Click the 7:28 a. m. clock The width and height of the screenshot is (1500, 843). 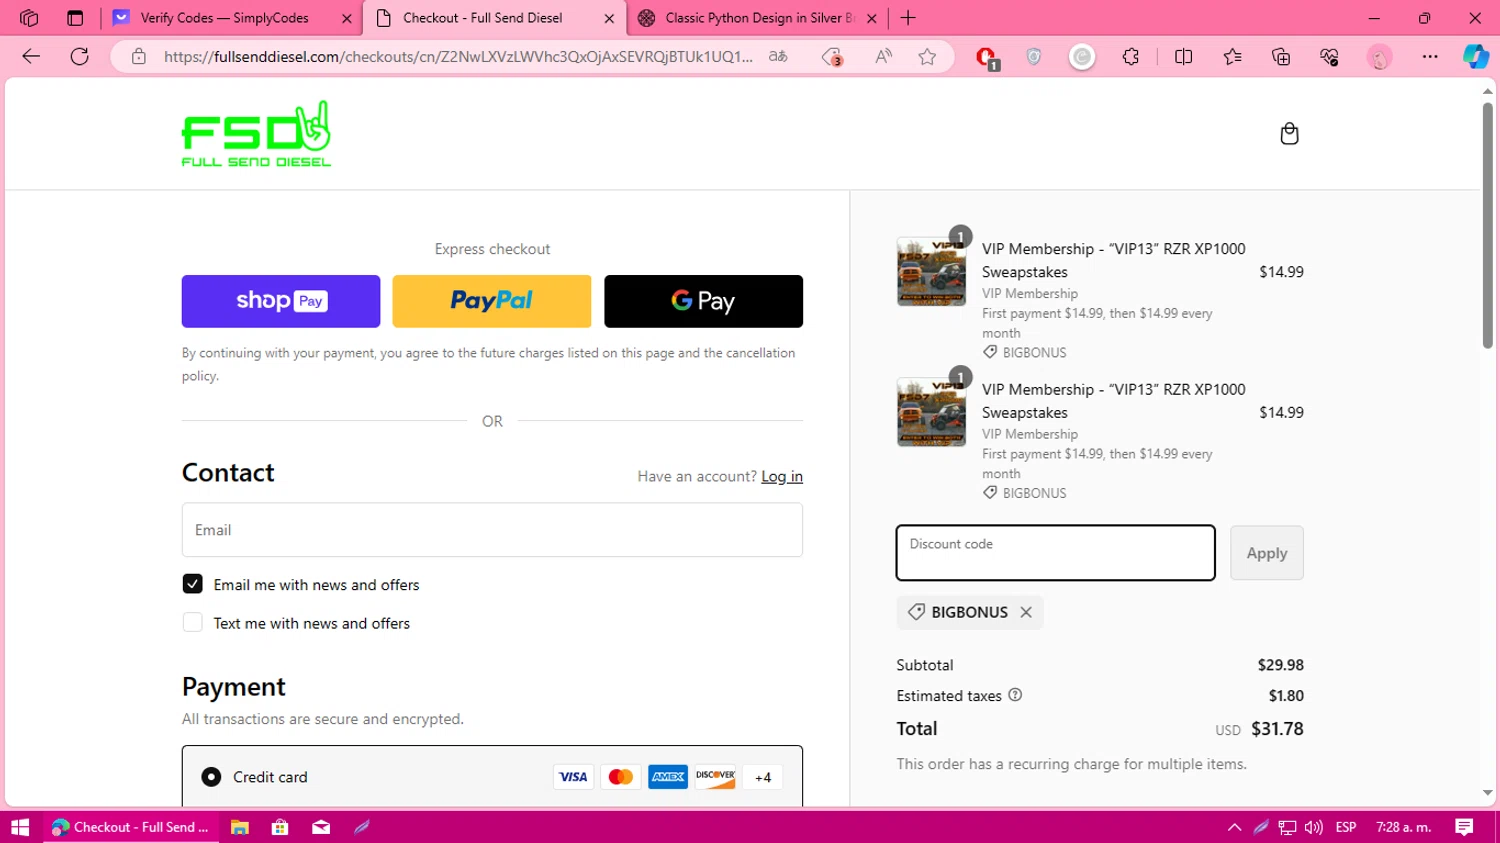tap(1404, 827)
